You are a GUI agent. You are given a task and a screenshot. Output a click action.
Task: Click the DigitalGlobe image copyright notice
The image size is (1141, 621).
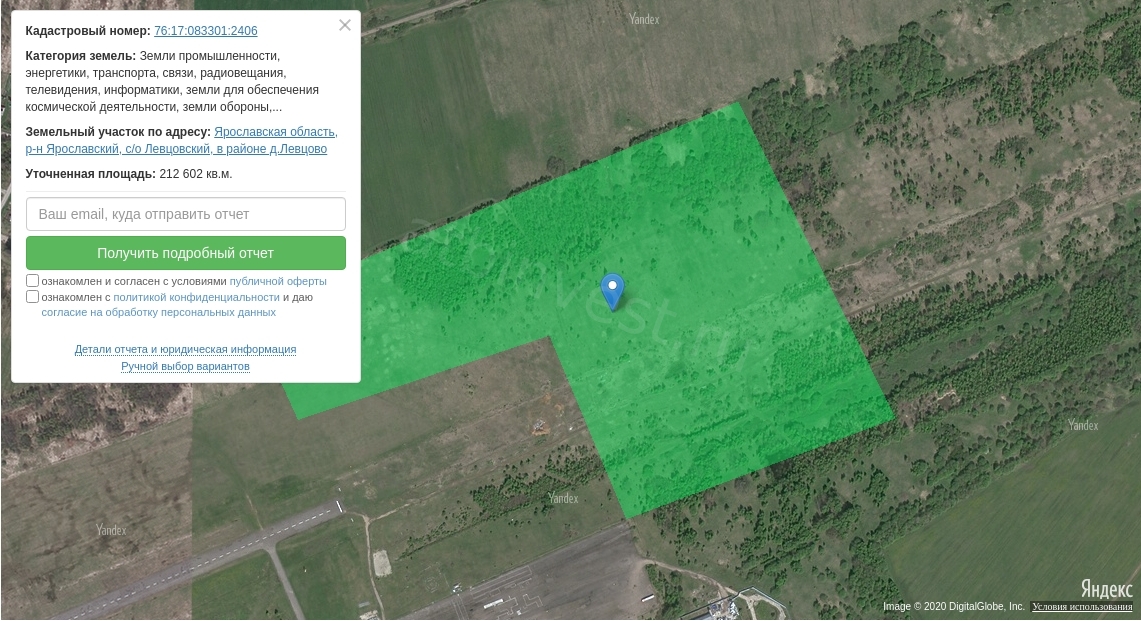click(x=953, y=607)
